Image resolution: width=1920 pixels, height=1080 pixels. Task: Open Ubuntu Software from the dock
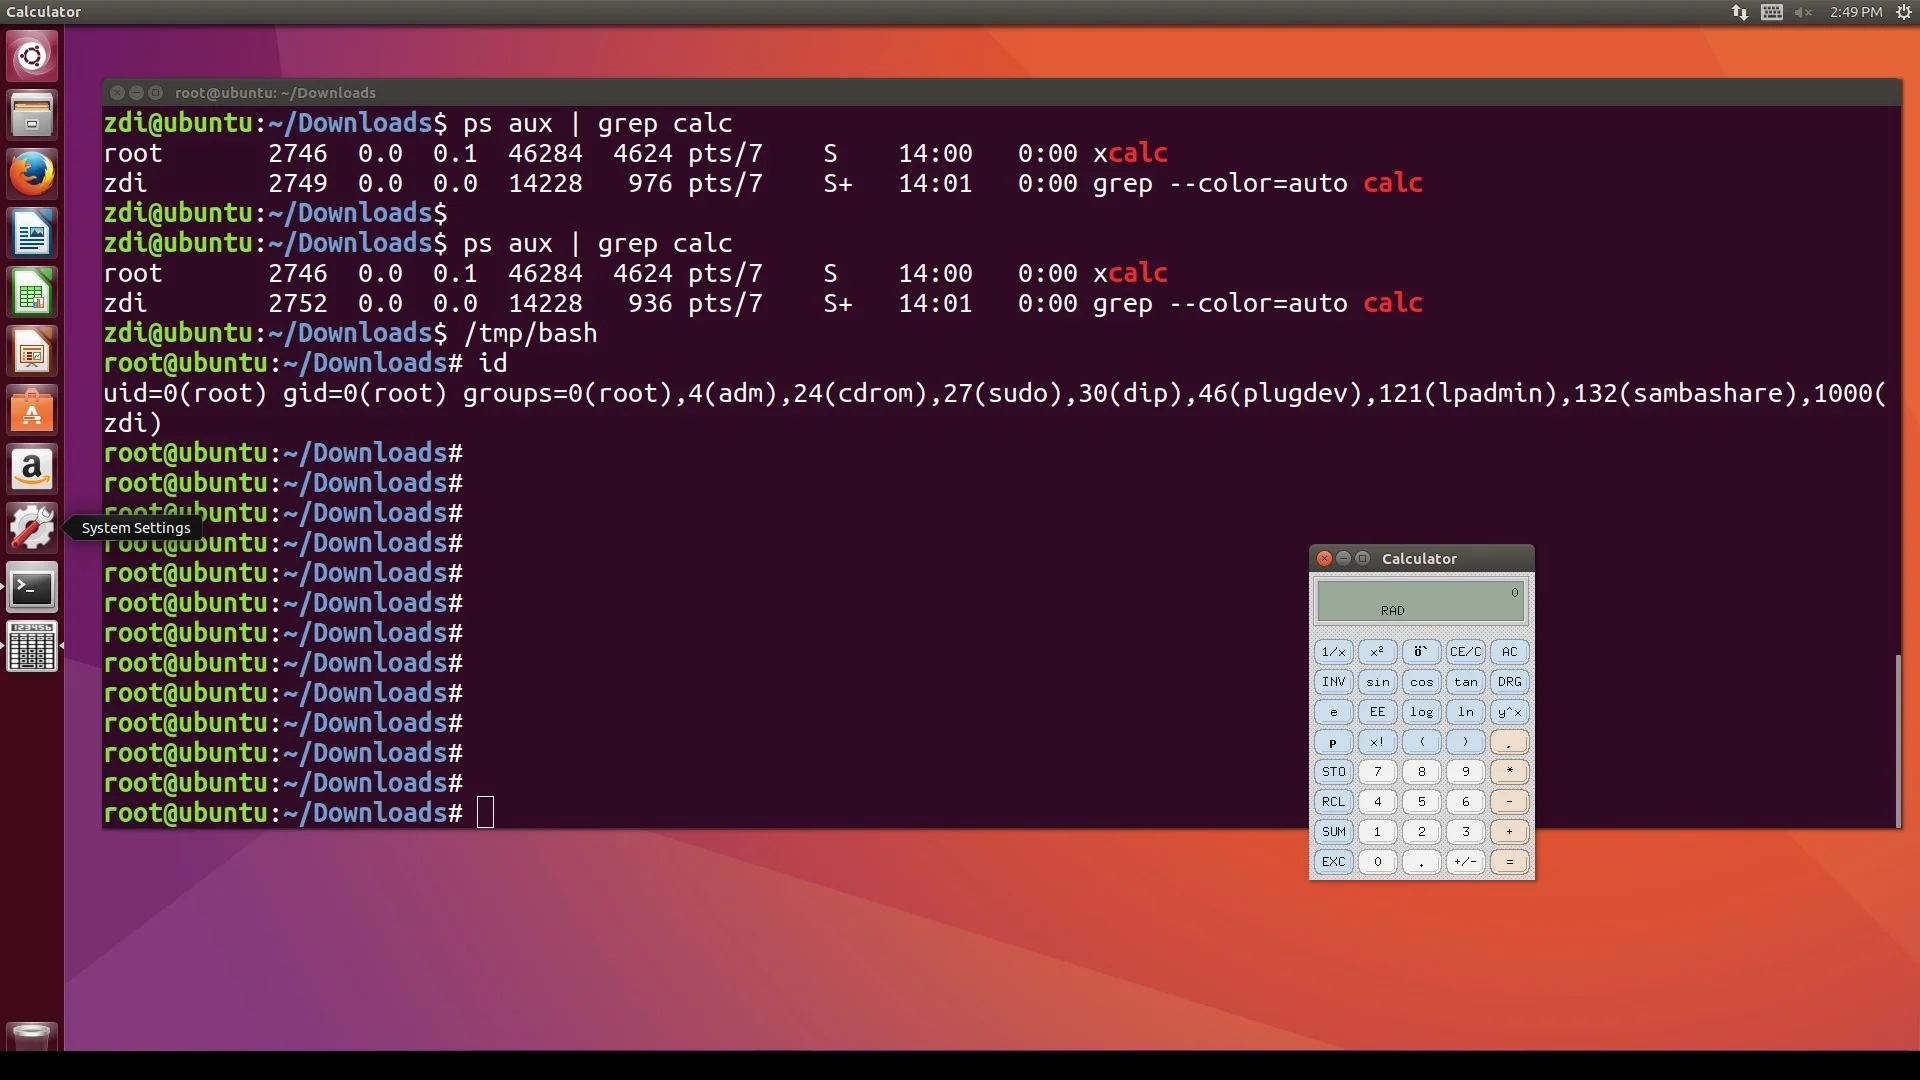[x=32, y=411]
